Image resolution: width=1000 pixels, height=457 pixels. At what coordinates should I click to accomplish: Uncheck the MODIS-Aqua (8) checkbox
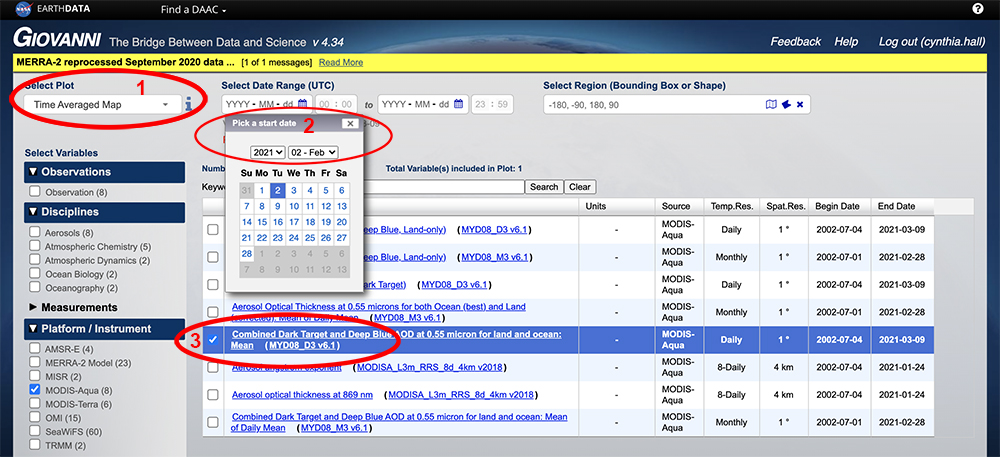pos(34,389)
